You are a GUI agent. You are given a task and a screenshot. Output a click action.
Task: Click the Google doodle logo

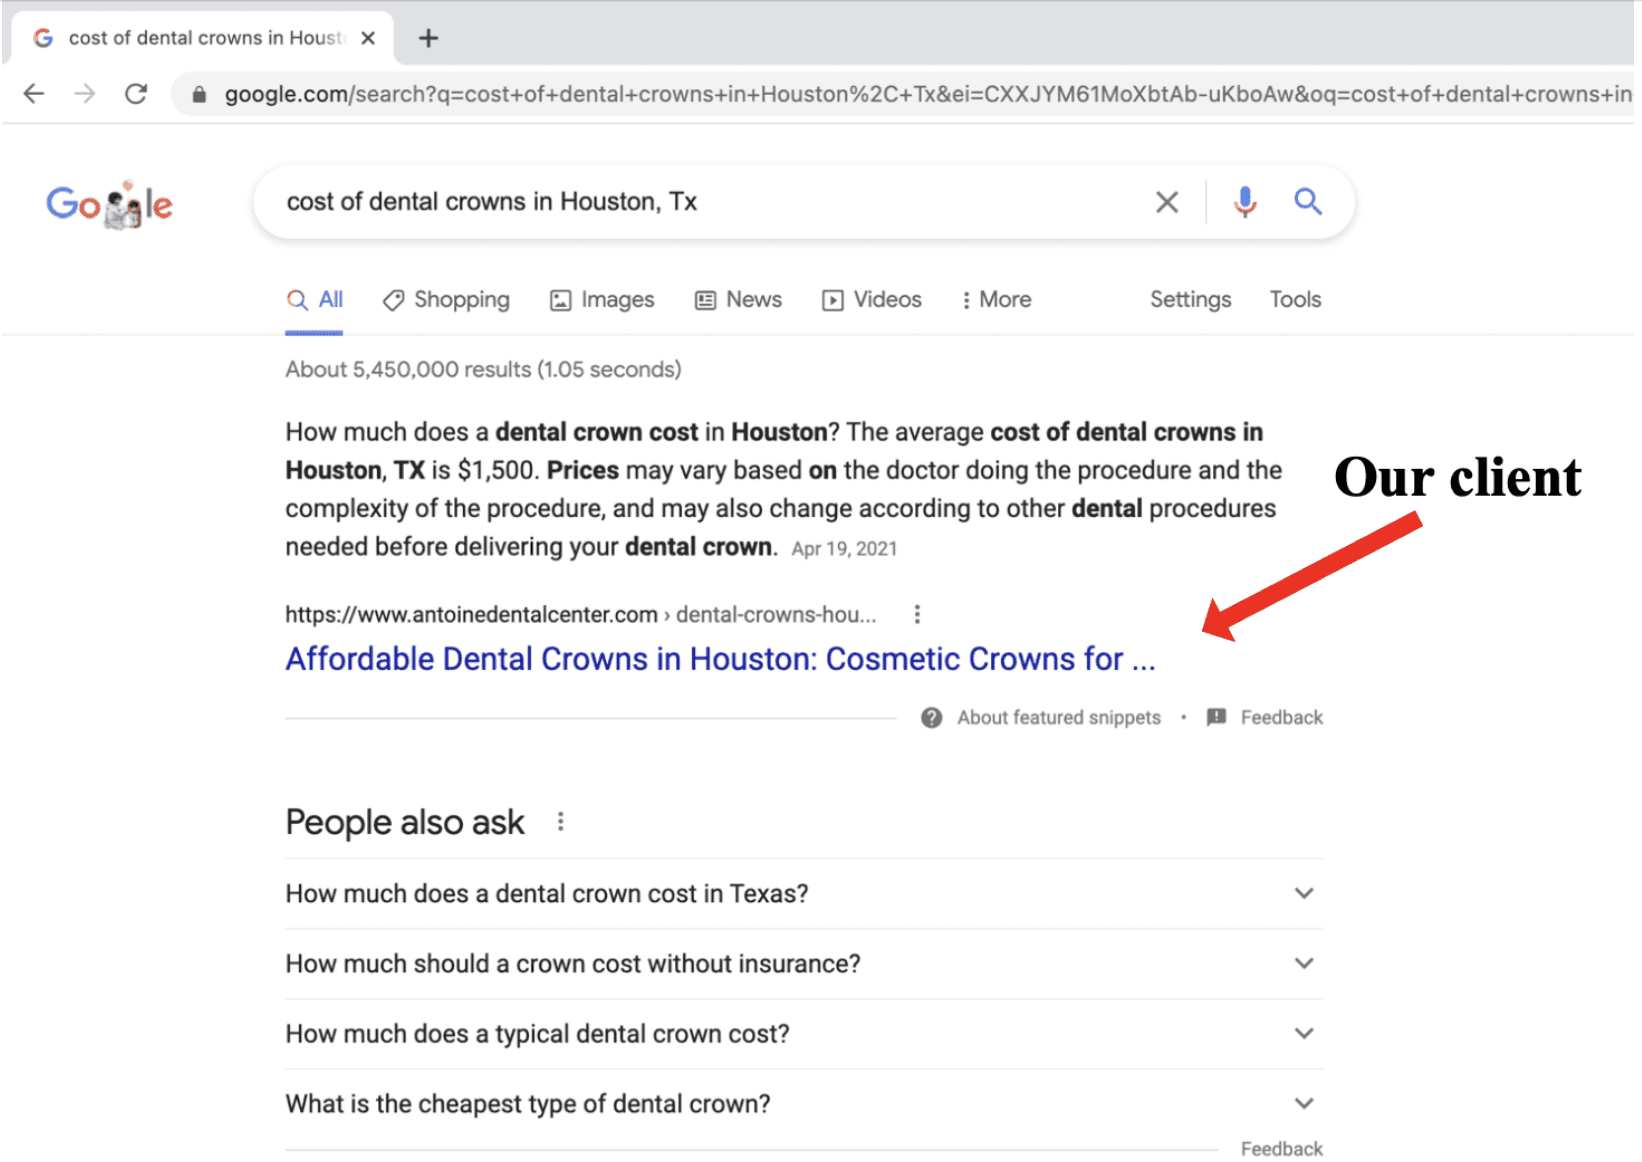109,204
